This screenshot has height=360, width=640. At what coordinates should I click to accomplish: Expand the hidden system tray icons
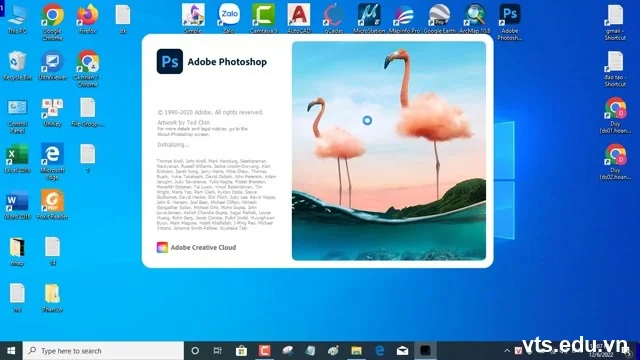pos(507,351)
